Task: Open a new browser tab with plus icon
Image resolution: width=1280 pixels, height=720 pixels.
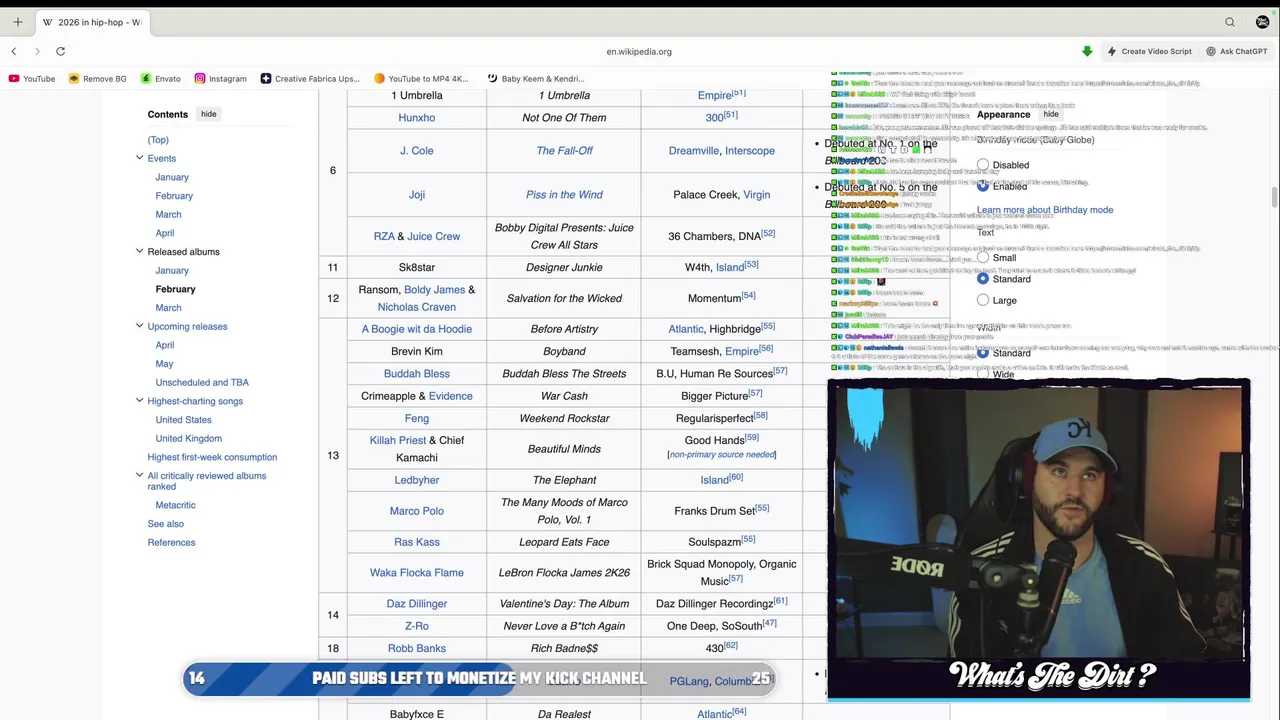Action: click(x=17, y=22)
